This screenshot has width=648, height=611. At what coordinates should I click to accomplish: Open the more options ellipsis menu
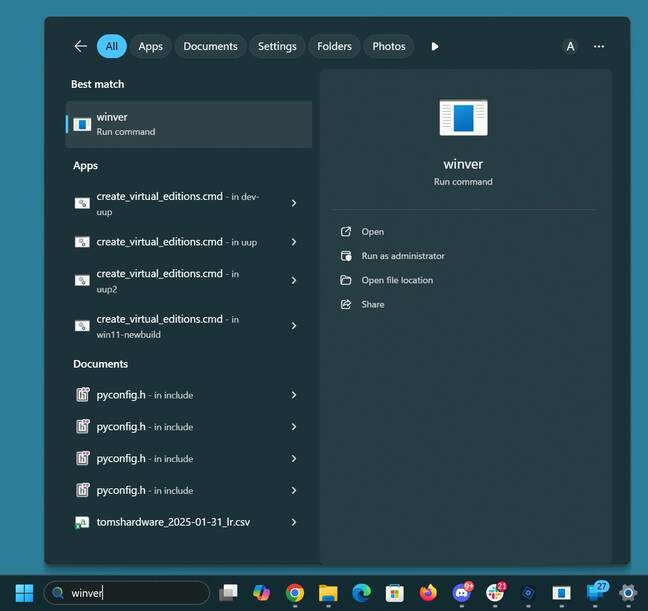click(599, 46)
